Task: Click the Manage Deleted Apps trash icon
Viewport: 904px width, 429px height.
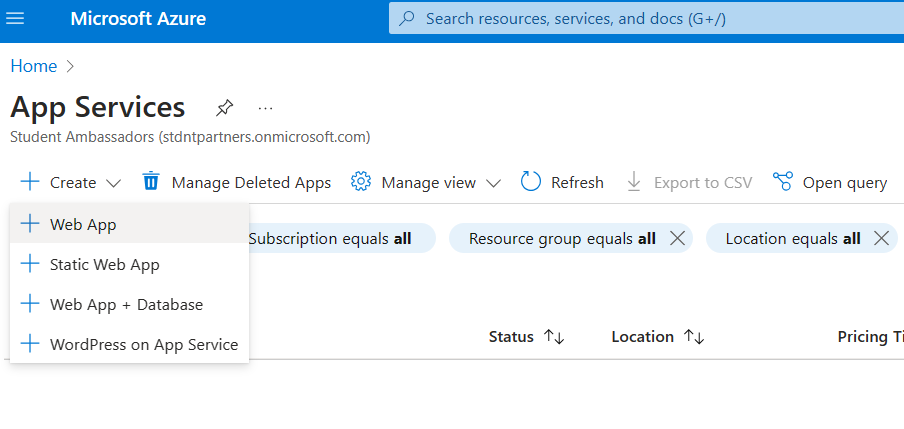Action: click(151, 182)
